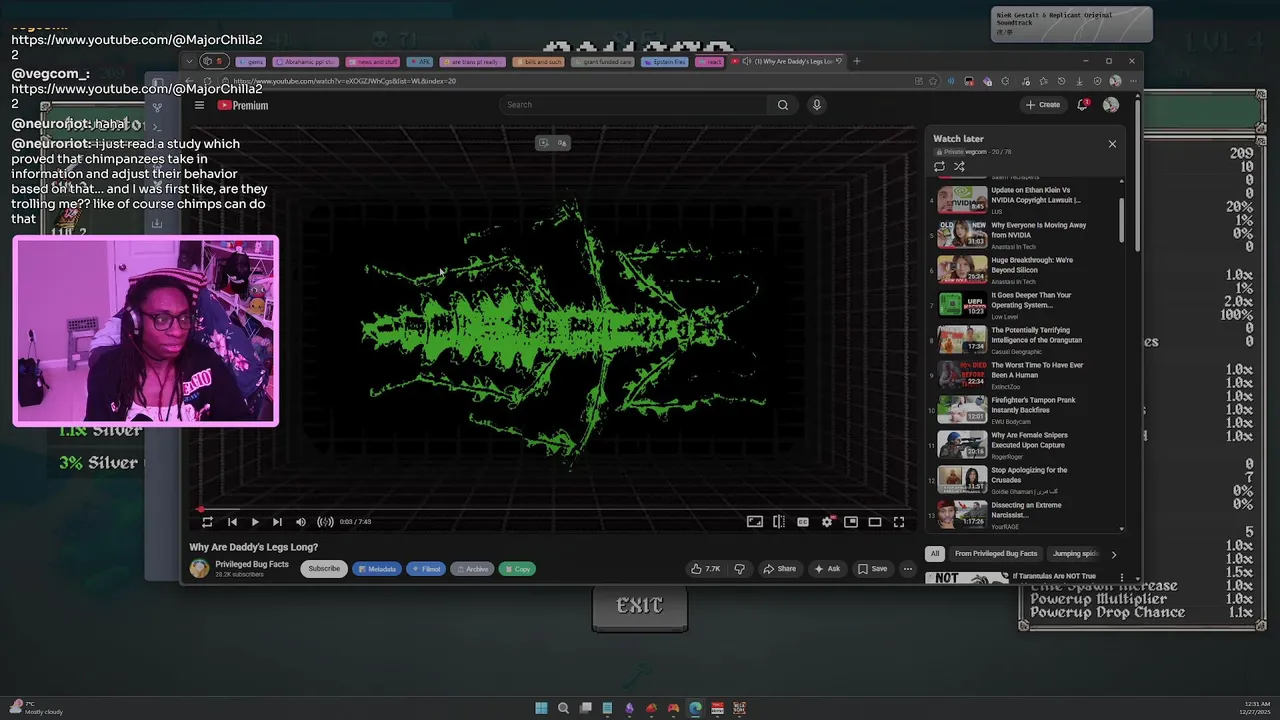Enter full screen video
This screenshot has width=1280, height=720.
(899, 522)
